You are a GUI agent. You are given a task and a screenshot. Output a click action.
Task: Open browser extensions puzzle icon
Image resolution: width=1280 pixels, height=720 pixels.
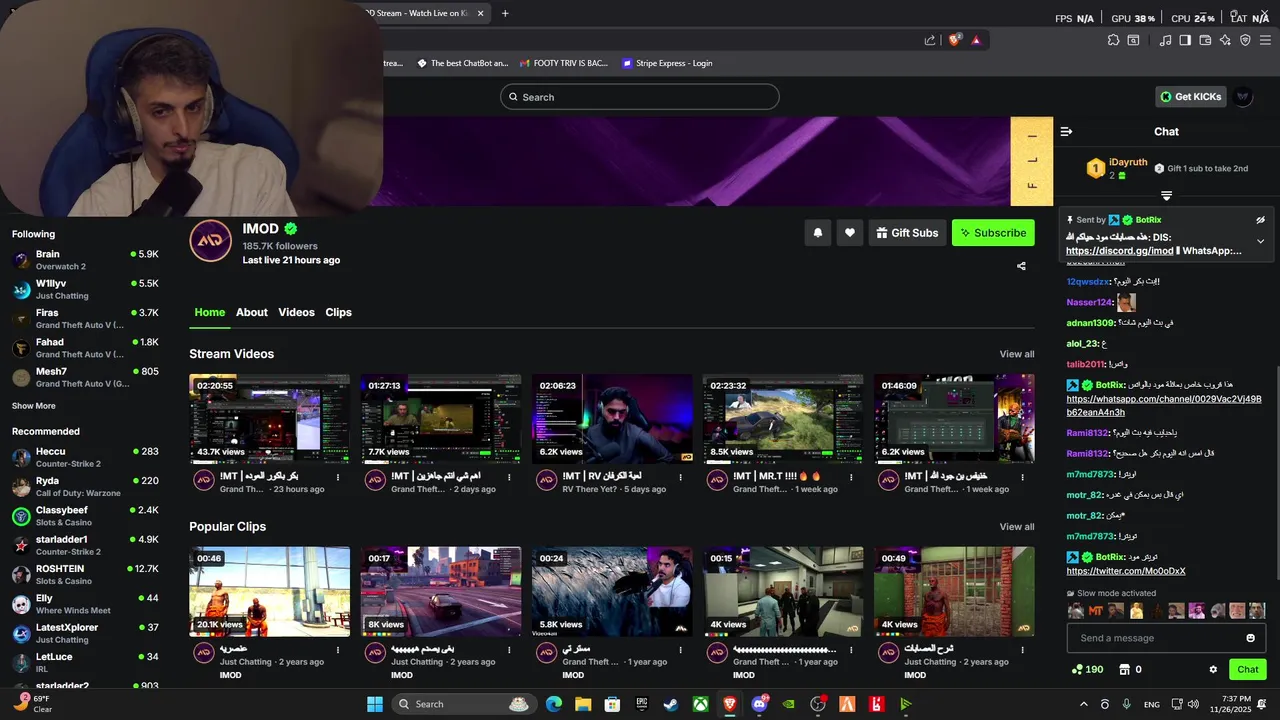(1113, 40)
